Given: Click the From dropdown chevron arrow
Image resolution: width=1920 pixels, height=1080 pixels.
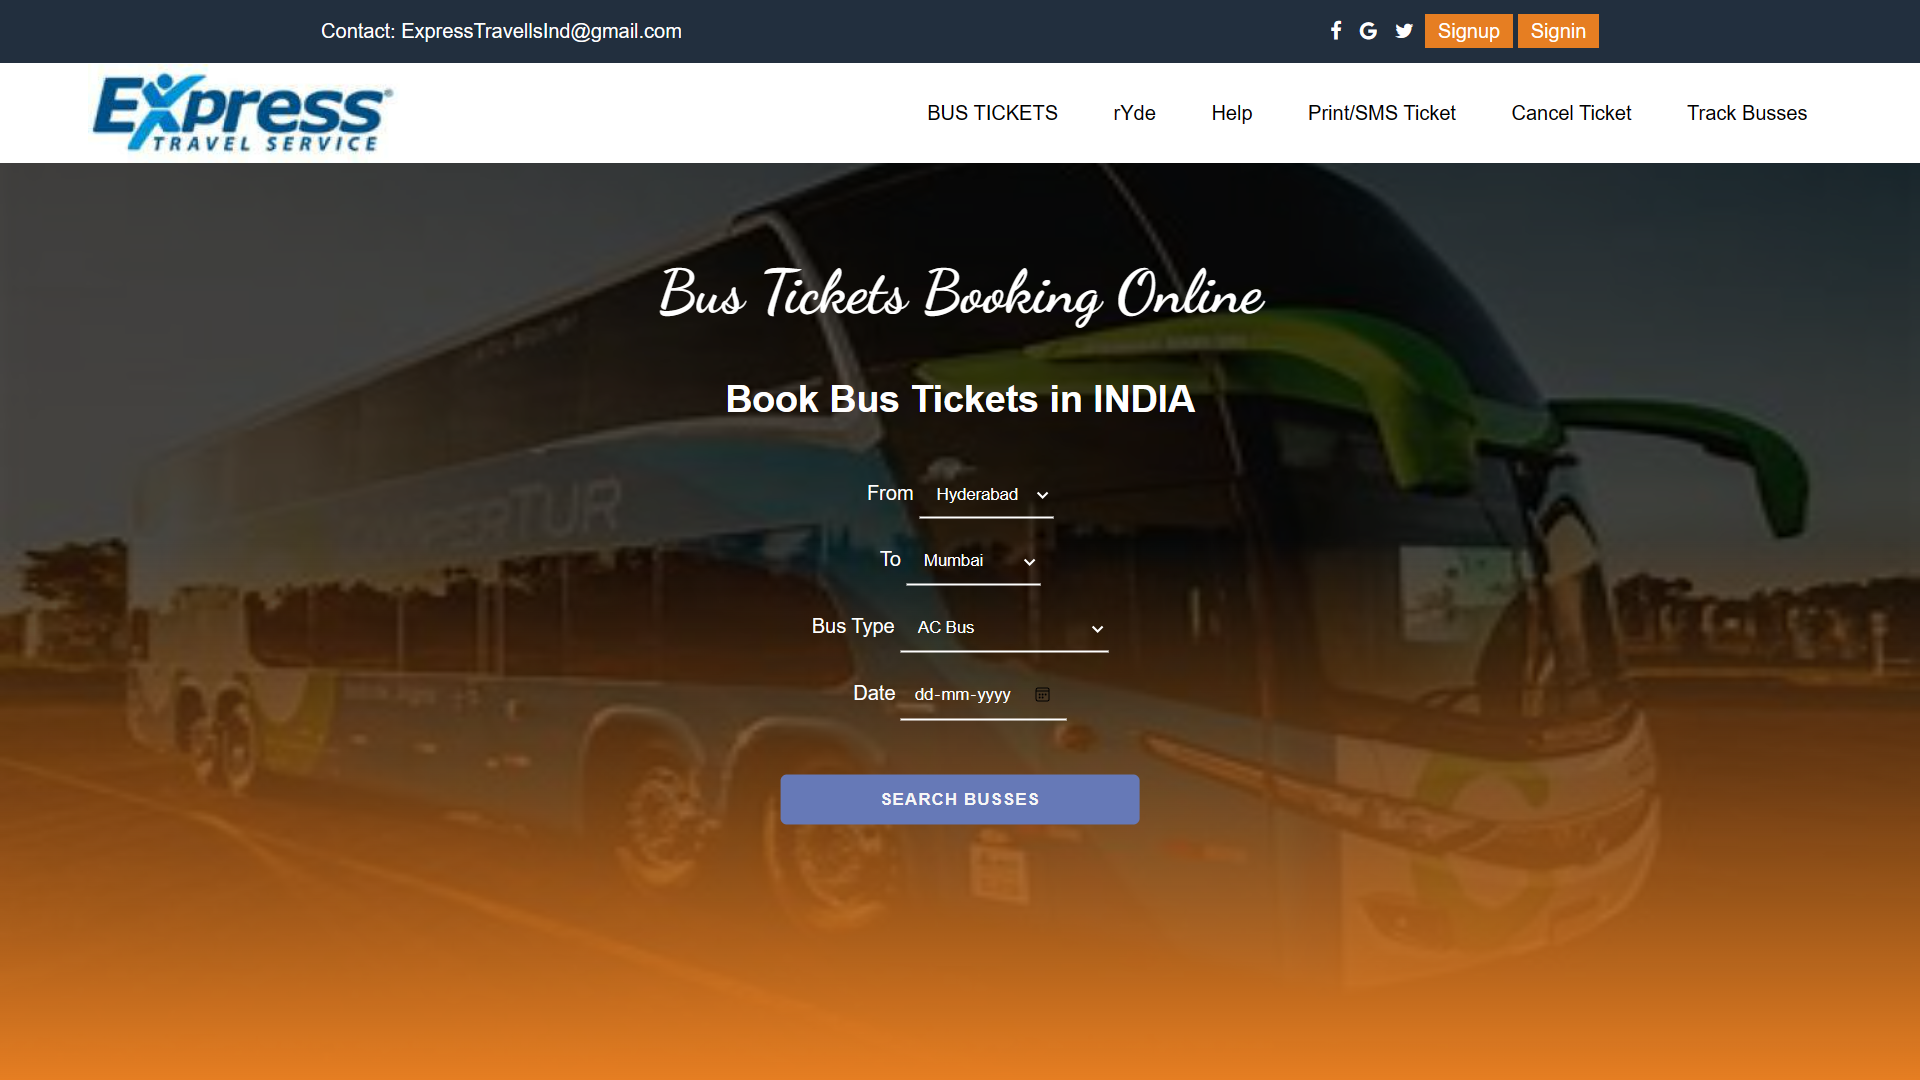Looking at the screenshot, I should click(x=1042, y=495).
